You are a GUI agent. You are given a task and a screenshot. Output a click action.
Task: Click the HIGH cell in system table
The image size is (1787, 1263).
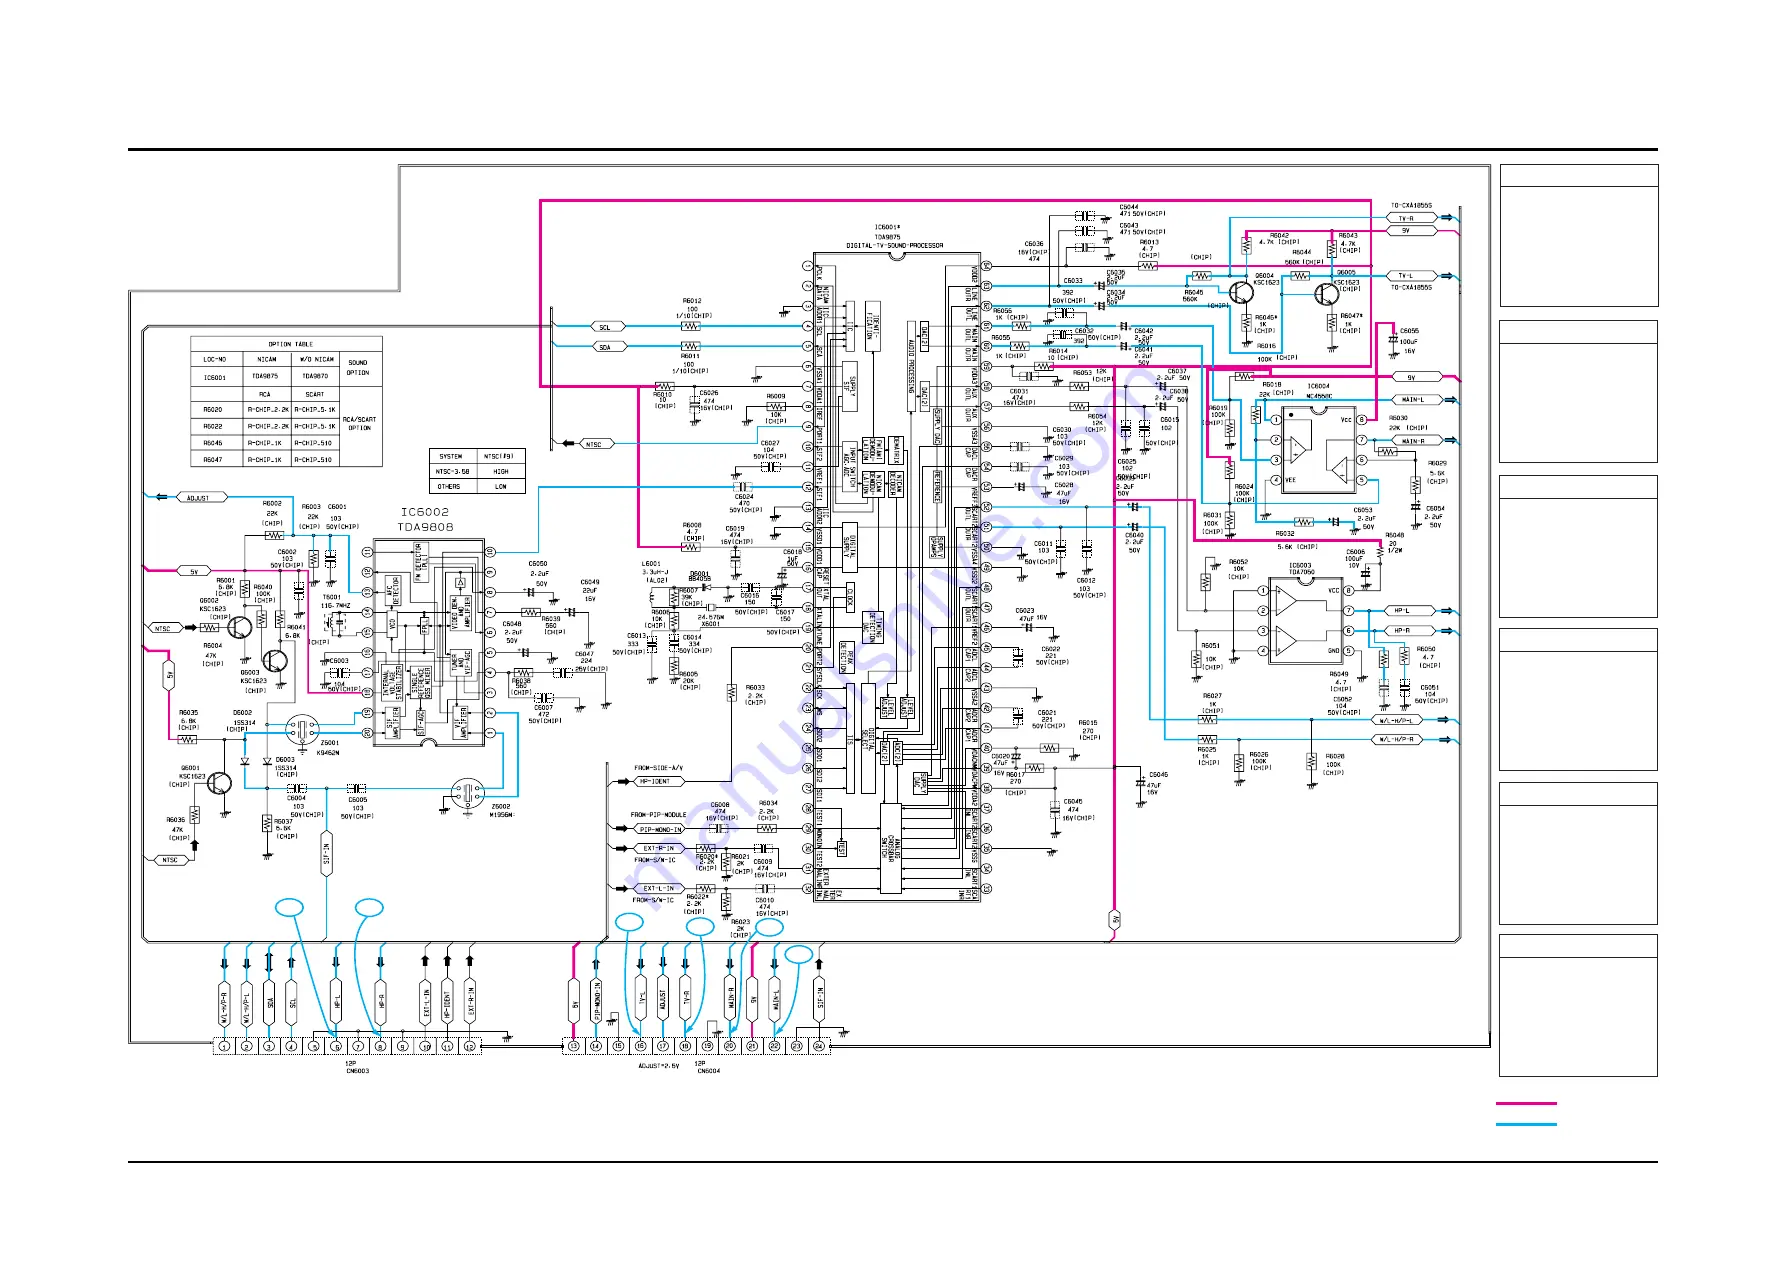[x=501, y=471]
